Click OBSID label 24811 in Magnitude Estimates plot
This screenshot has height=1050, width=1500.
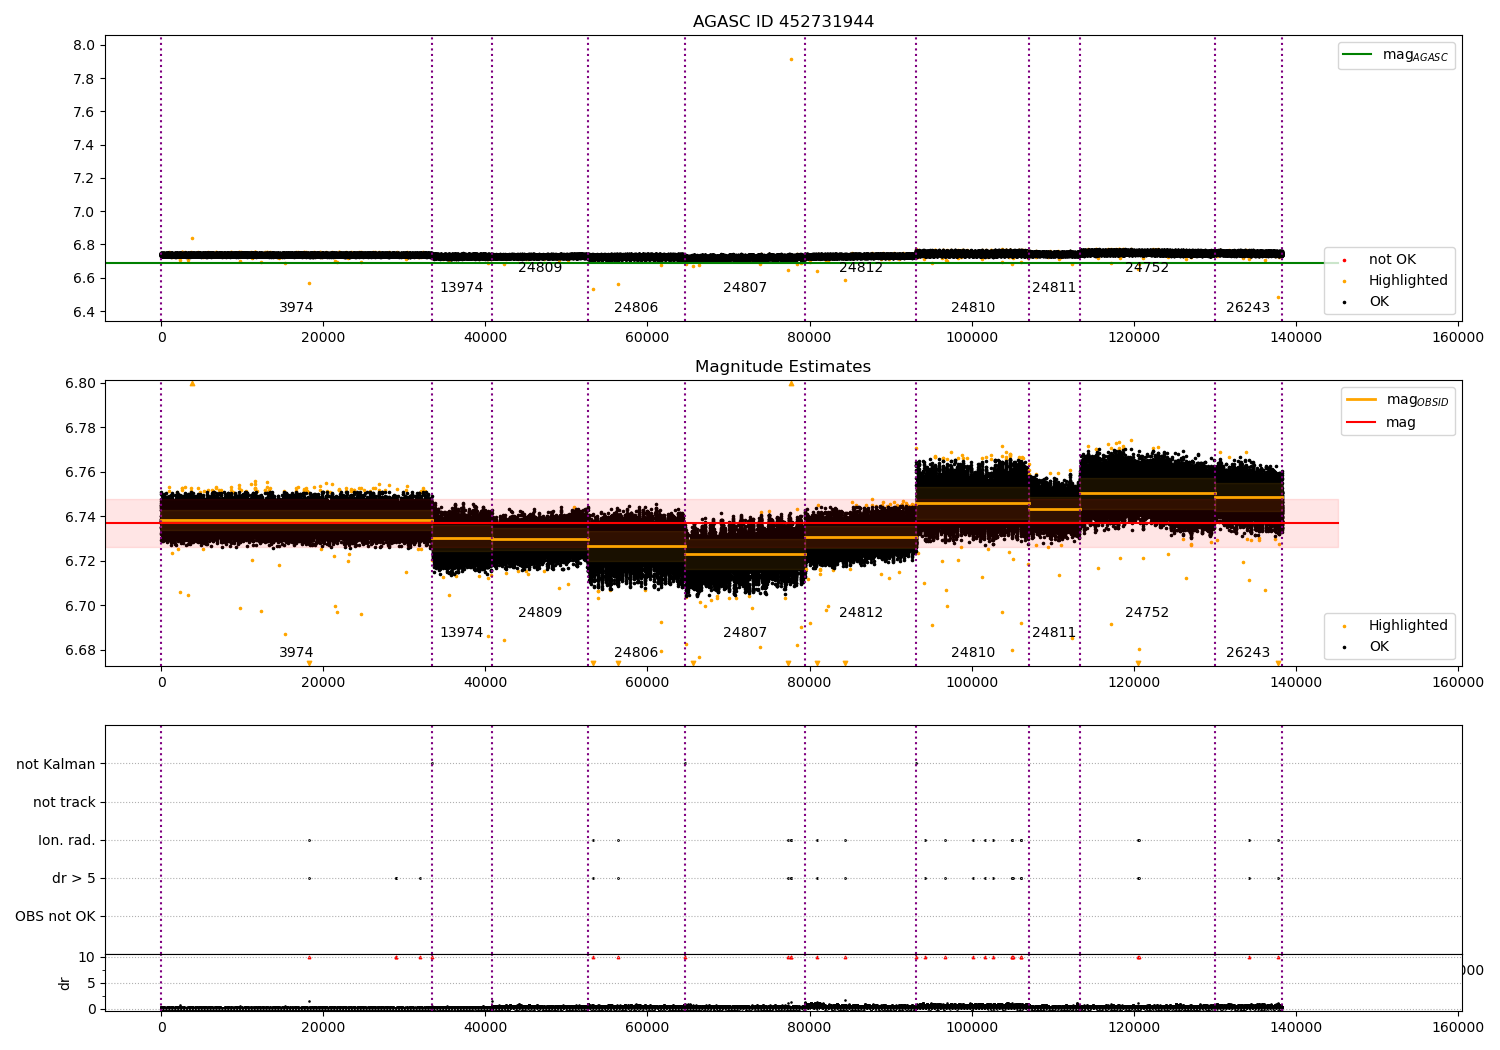(1054, 633)
